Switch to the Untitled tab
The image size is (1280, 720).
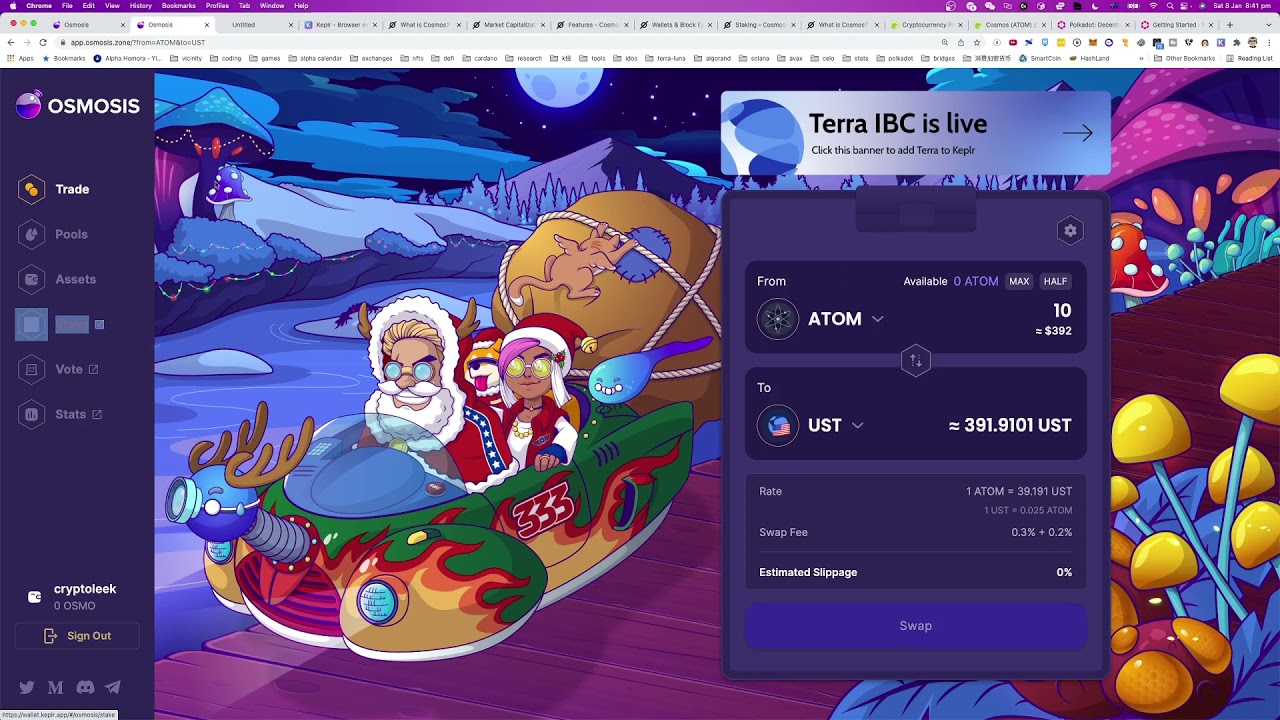click(255, 24)
